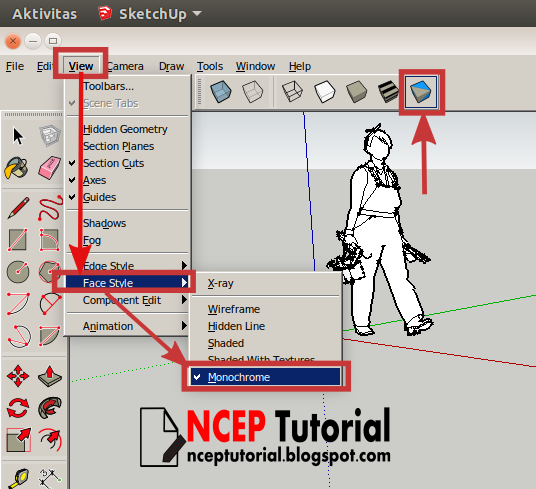Pick the Rotated Rectangle tool
This screenshot has width=536, height=489.
tap(50, 240)
